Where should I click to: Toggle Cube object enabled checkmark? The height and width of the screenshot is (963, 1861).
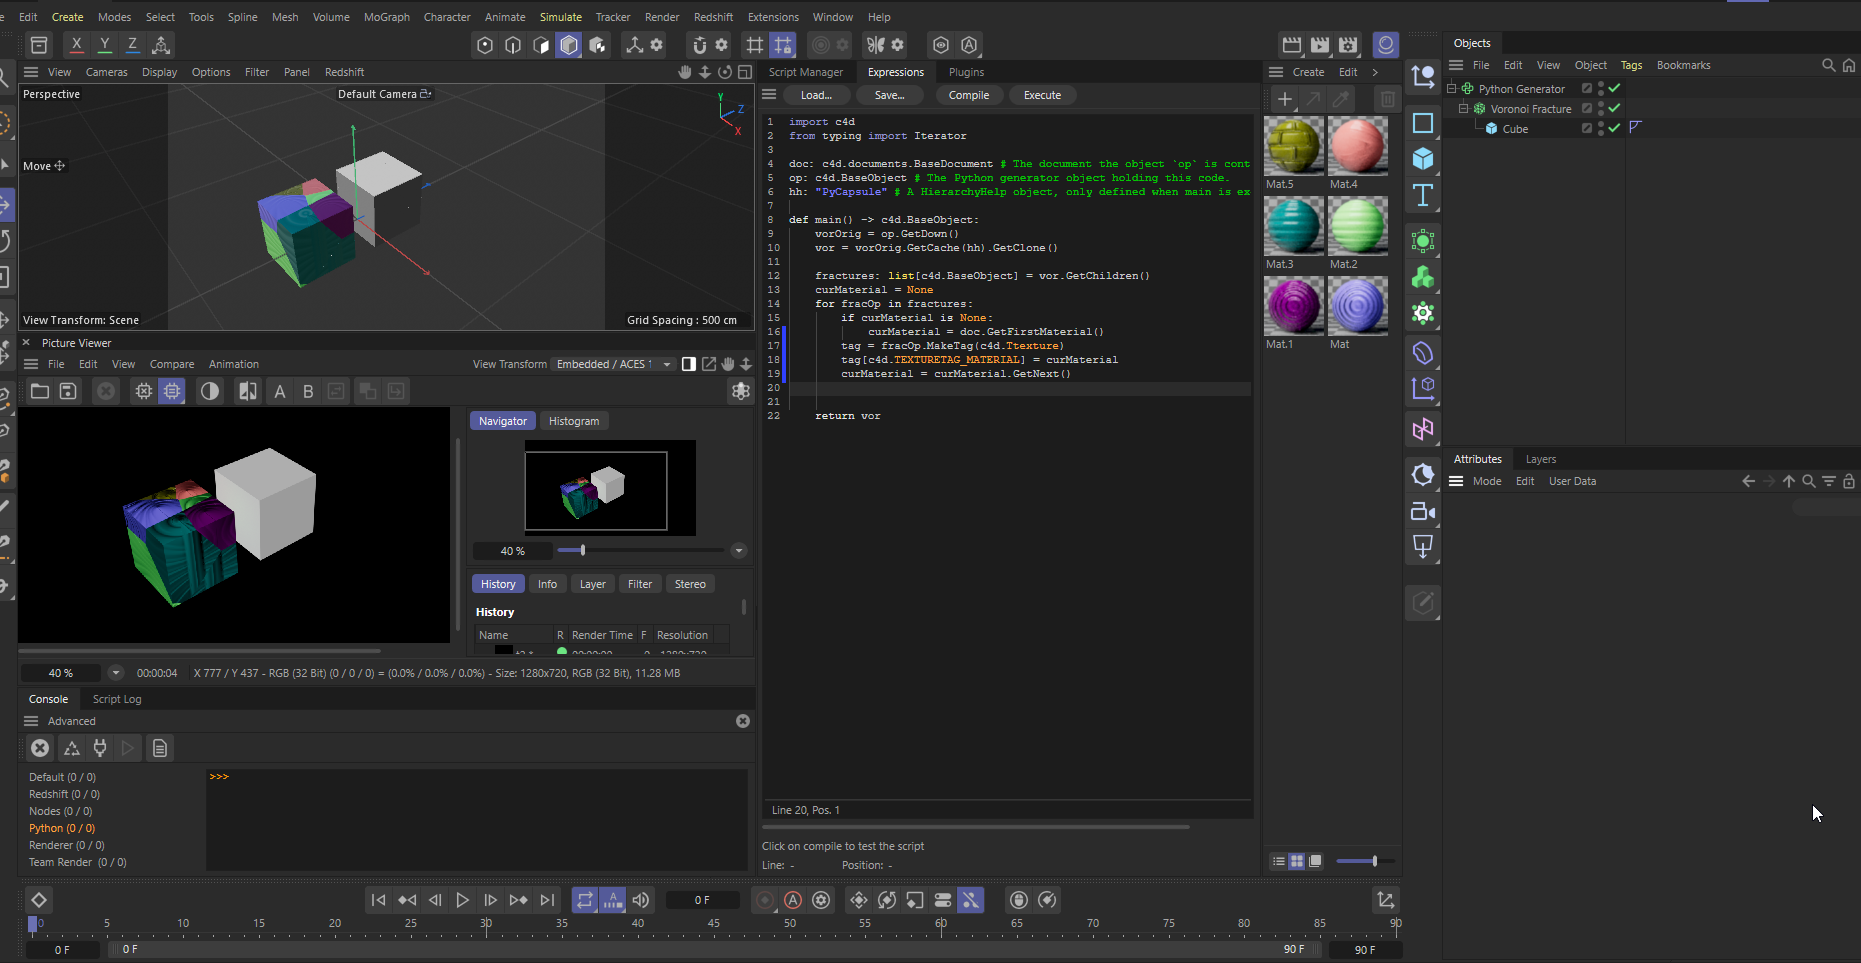tap(1614, 128)
